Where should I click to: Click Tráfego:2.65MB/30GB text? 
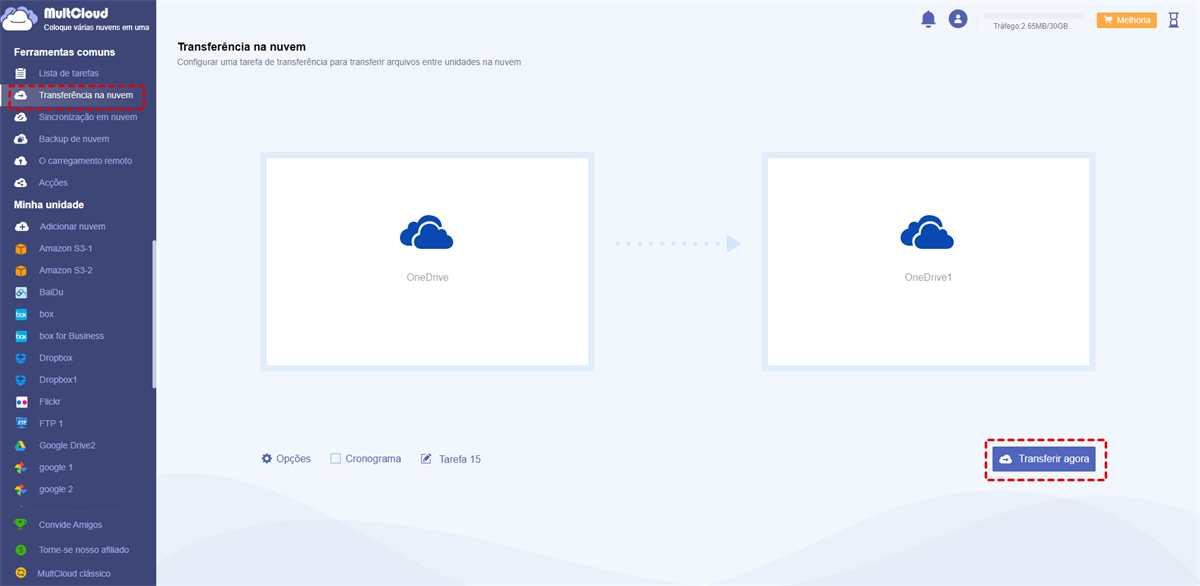1031,27
